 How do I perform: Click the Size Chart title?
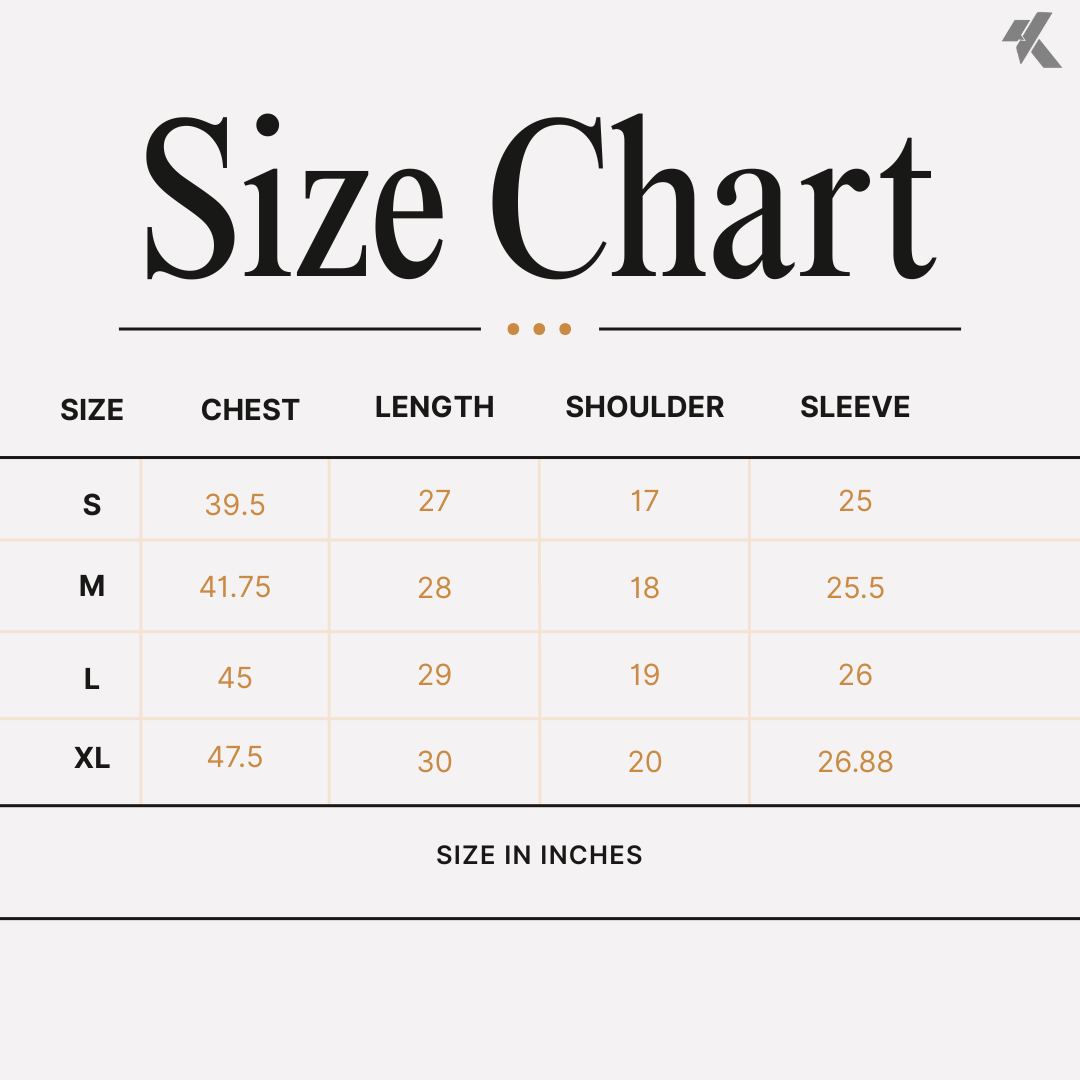point(540,198)
